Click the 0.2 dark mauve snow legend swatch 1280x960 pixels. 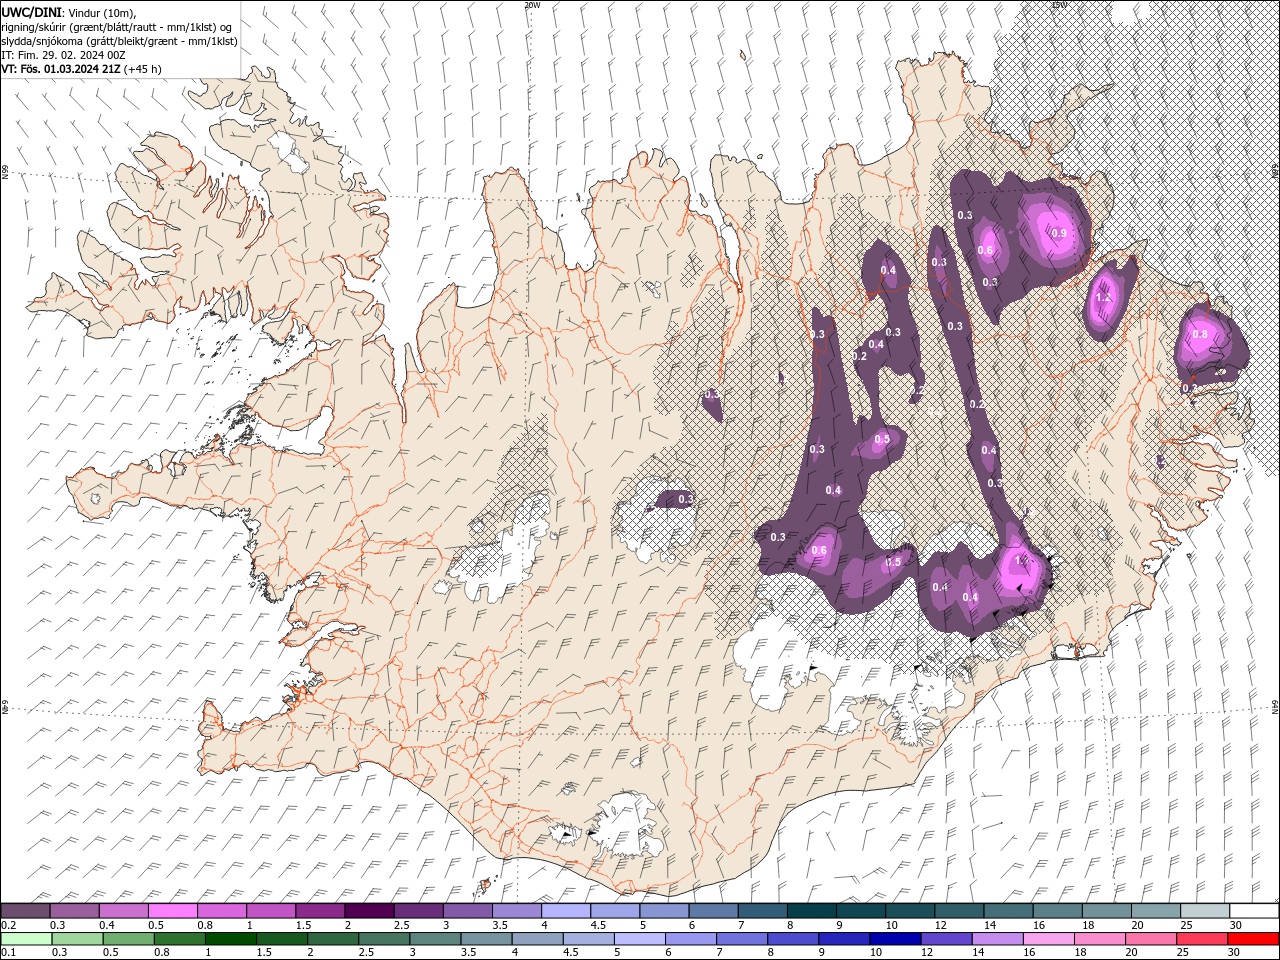26,910
